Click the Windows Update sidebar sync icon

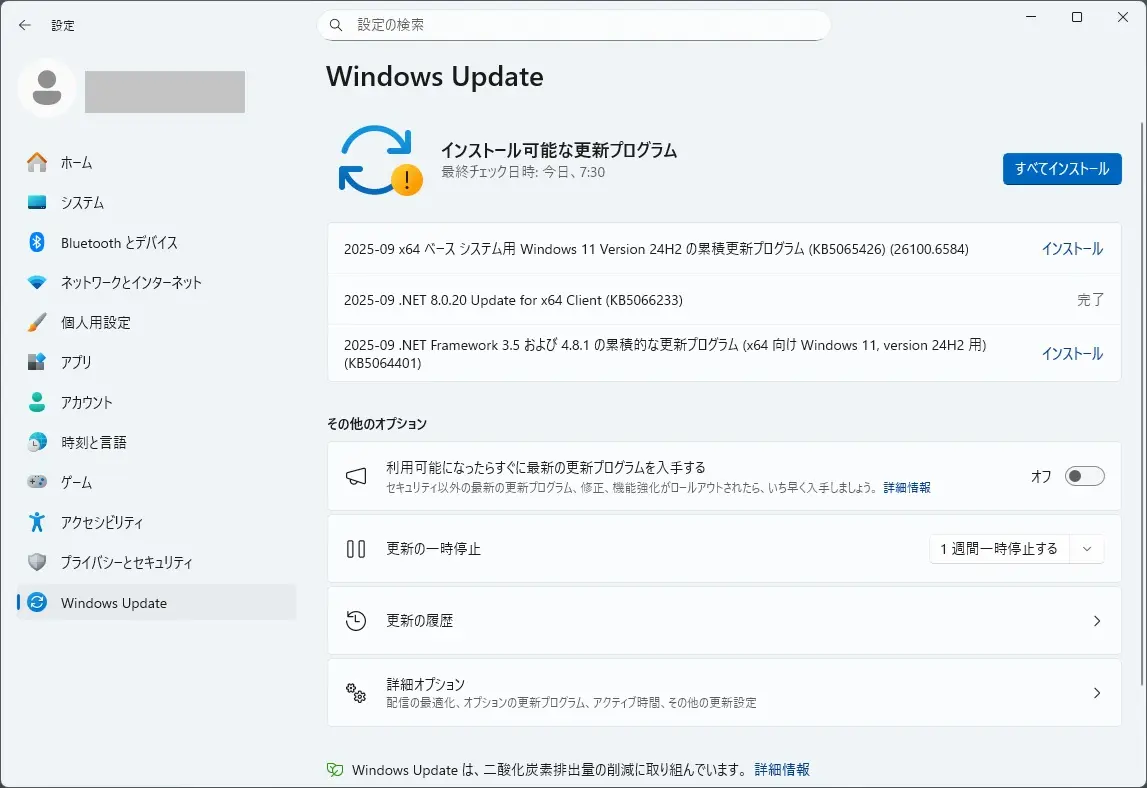[x=37, y=602]
